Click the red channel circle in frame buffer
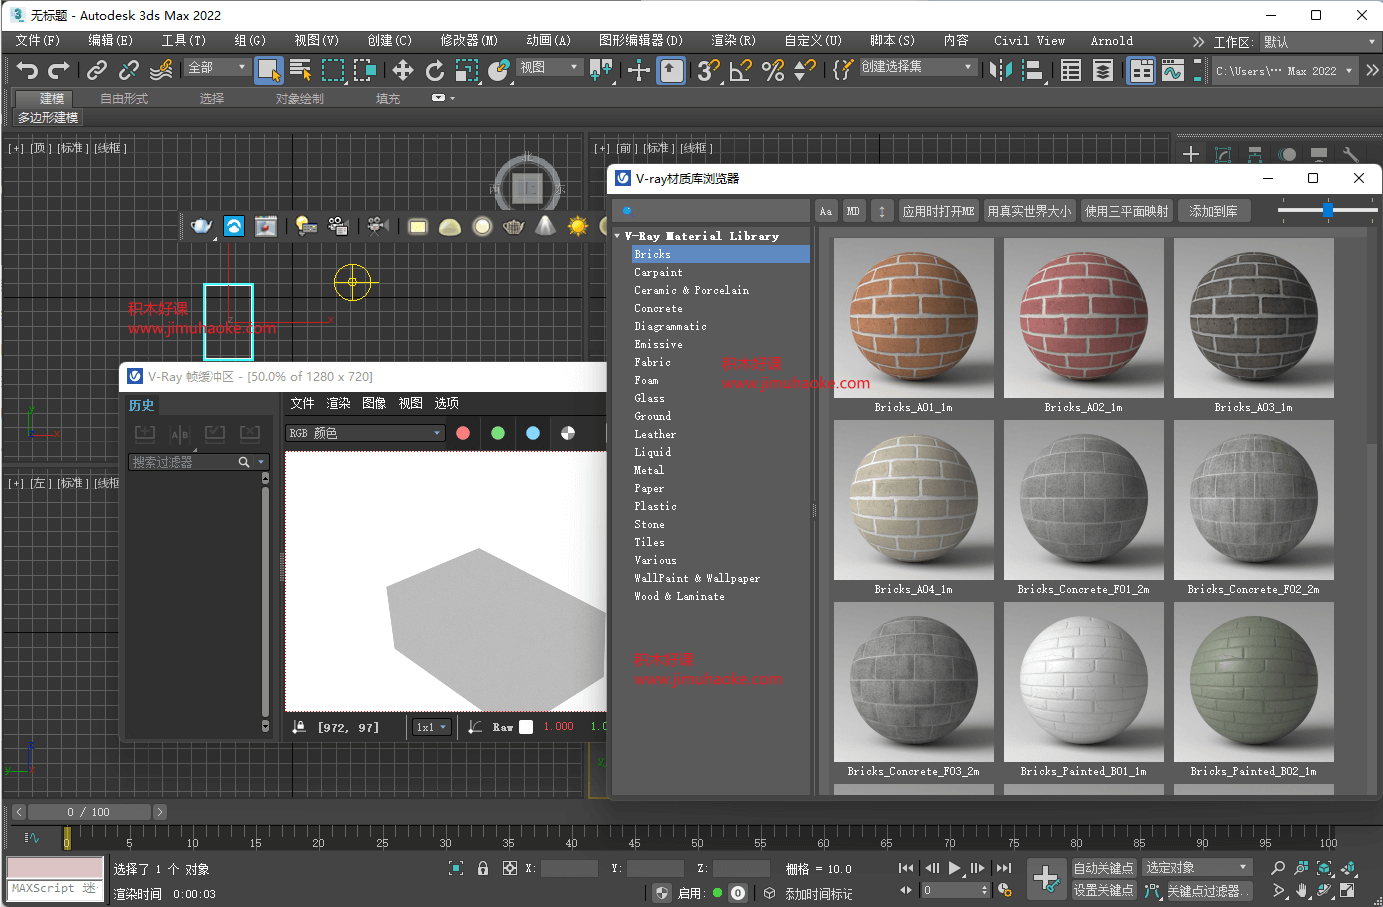 point(463,433)
